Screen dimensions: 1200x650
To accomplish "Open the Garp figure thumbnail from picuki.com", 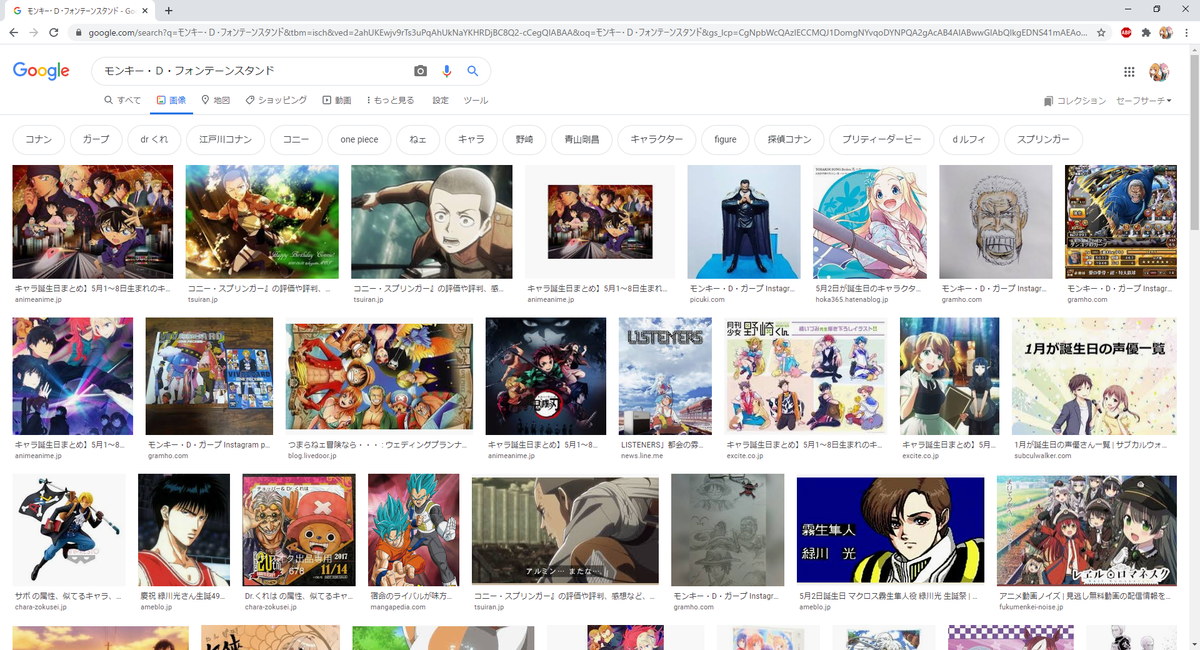I will pos(744,222).
